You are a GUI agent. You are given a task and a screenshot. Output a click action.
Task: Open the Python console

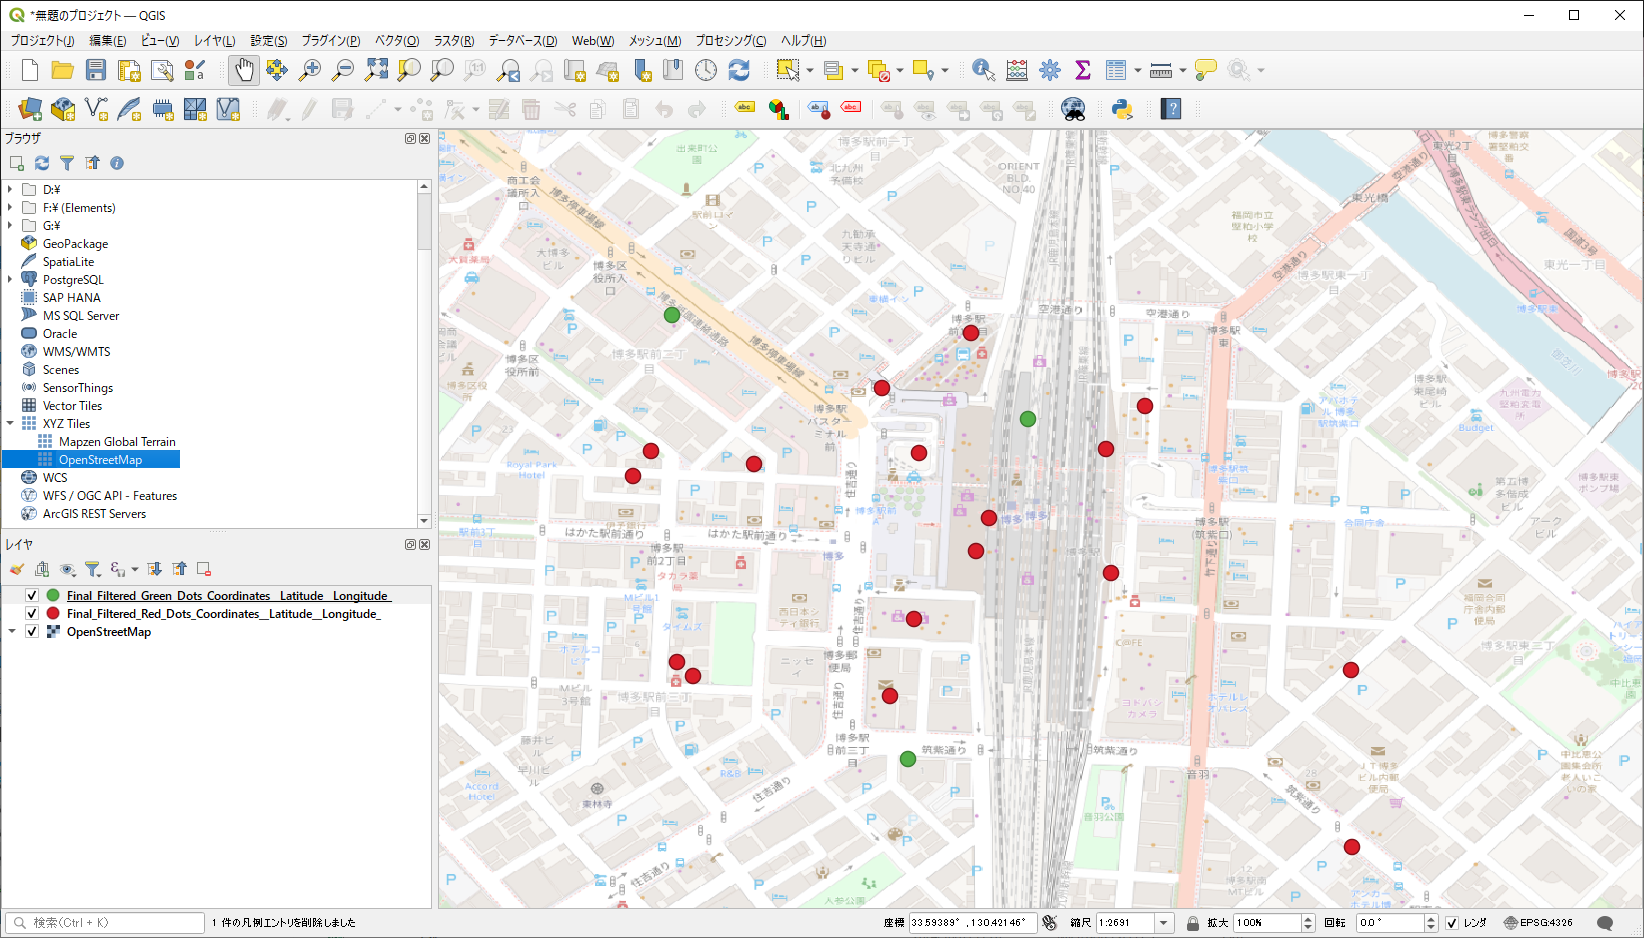(x=1122, y=109)
